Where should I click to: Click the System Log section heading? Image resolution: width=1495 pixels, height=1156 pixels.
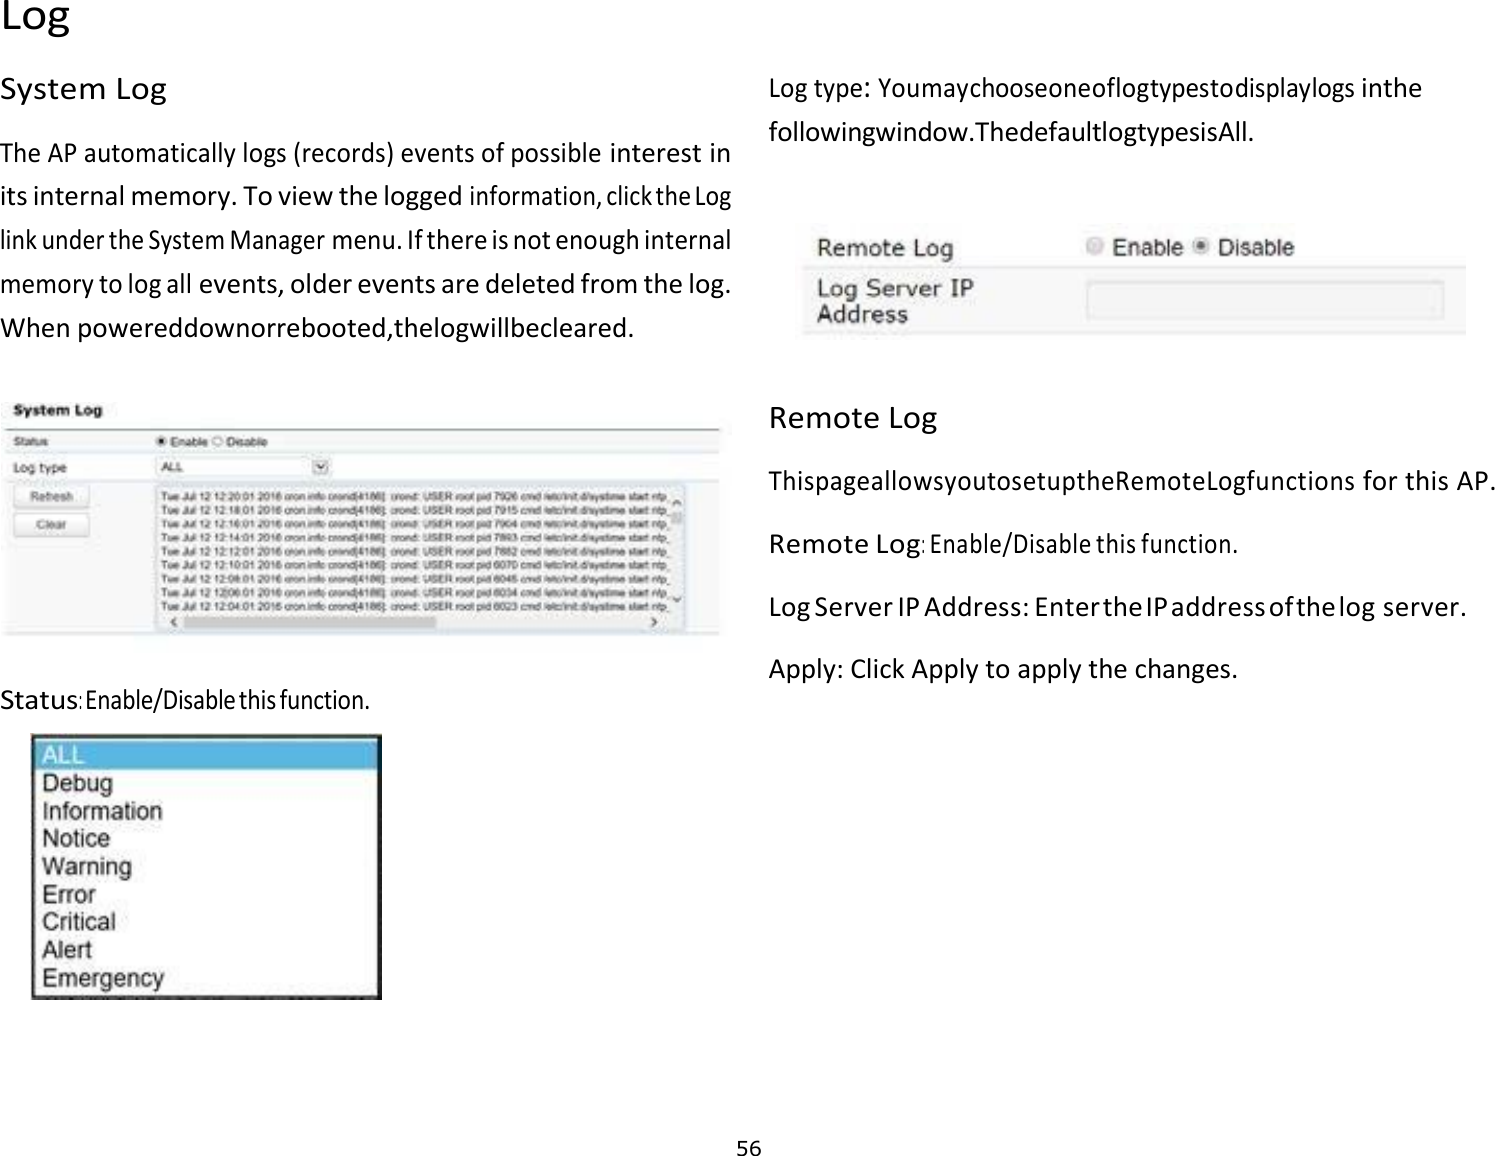point(84,90)
